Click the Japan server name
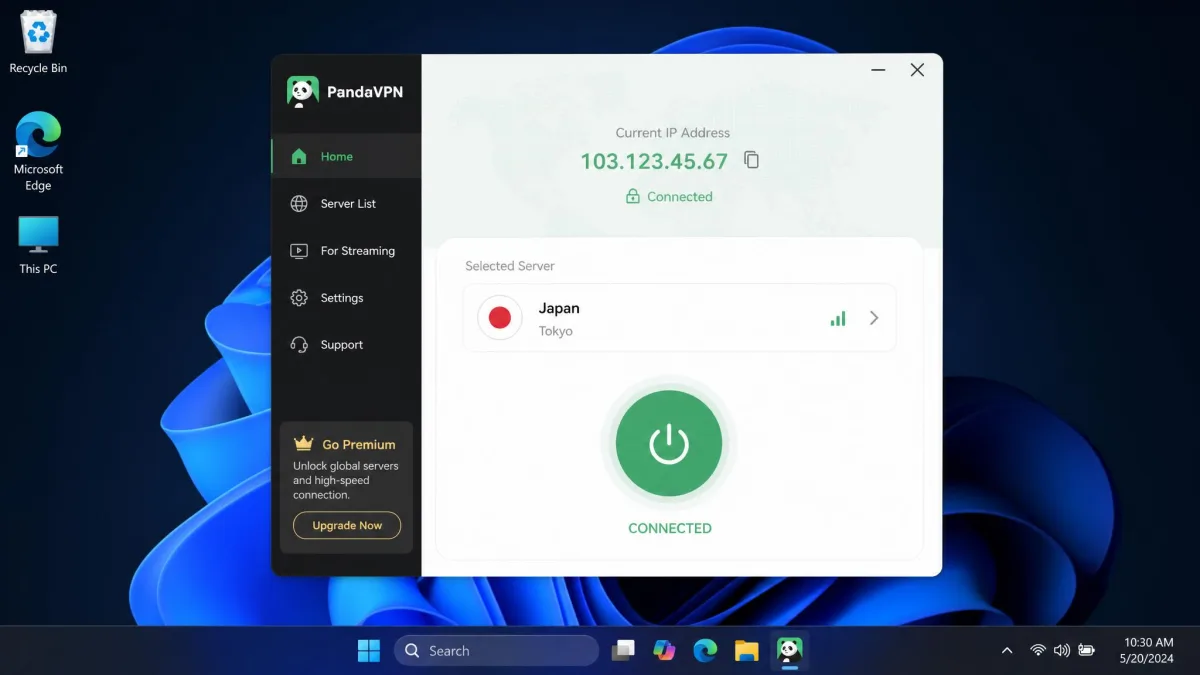Viewport: 1200px width, 675px height. pos(559,308)
